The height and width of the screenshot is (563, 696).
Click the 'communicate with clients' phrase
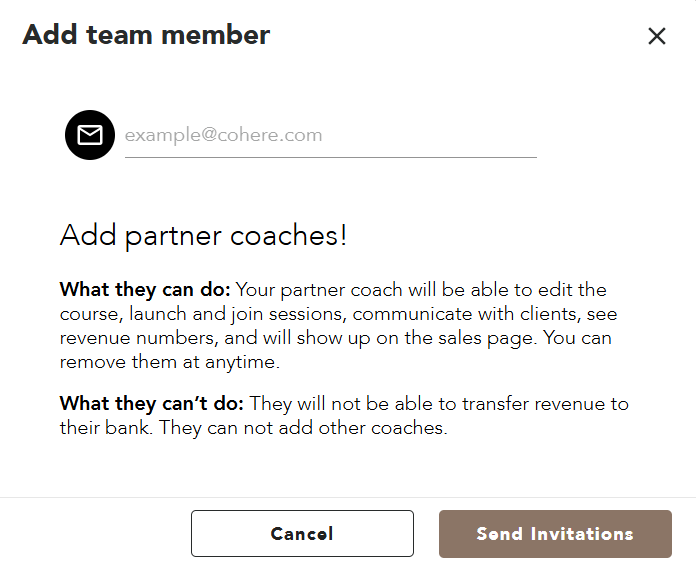point(451,314)
